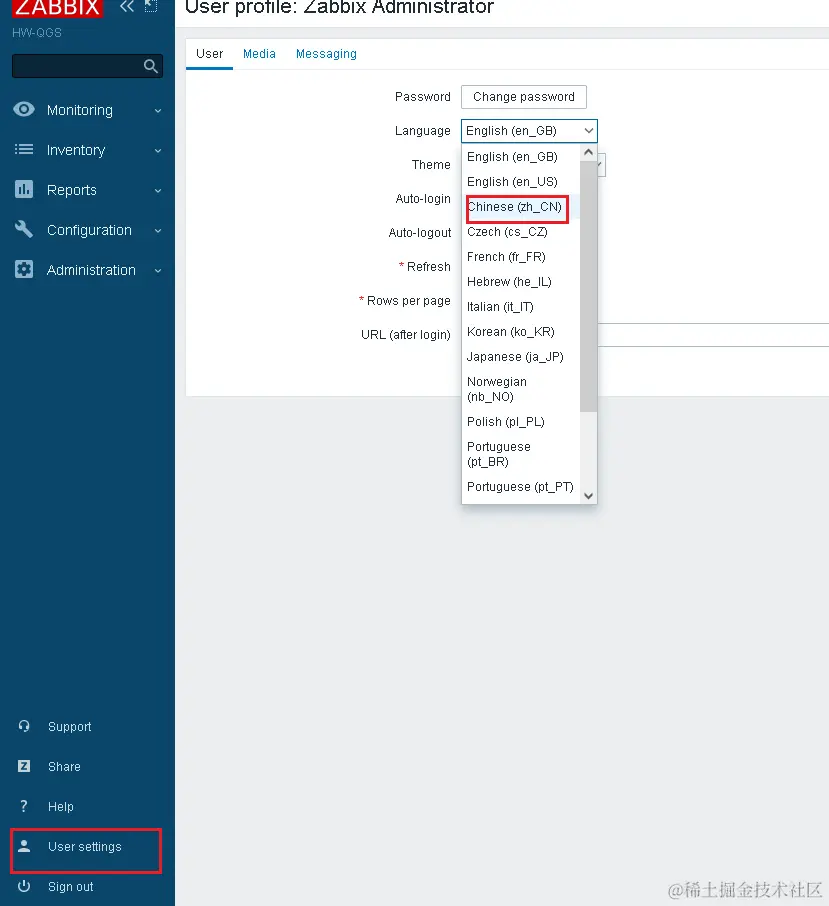The height and width of the screenshot is (906, 829).
Task: Select Chinese (zh_CN) from language list
Action: (x=520, y=207)
